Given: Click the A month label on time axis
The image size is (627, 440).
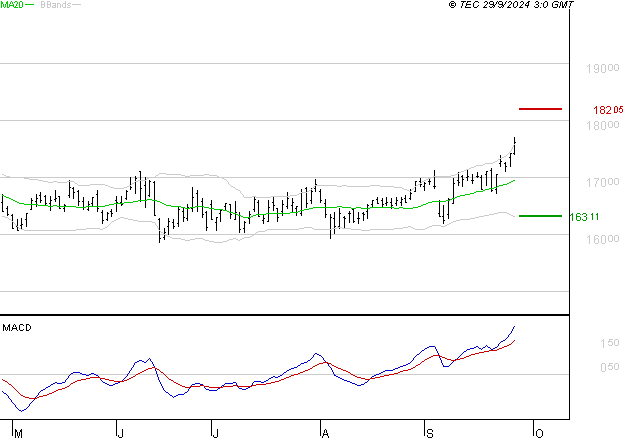Looking at the screenshot, I should coord(325,434).
